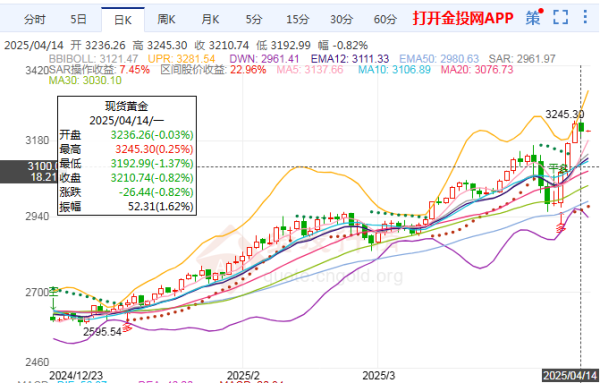This screenshot has width=600, height=383.
Task: Click the 收 3210.74 header value
Action: coord(222,46)
